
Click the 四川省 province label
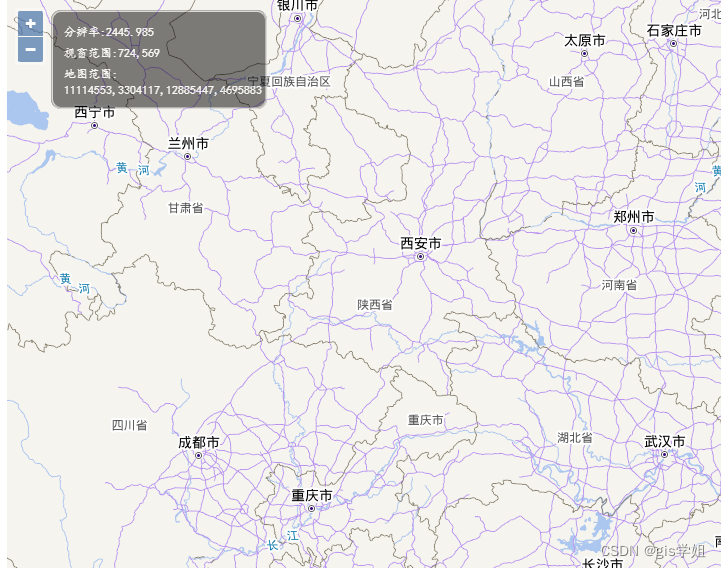[130, 425]
